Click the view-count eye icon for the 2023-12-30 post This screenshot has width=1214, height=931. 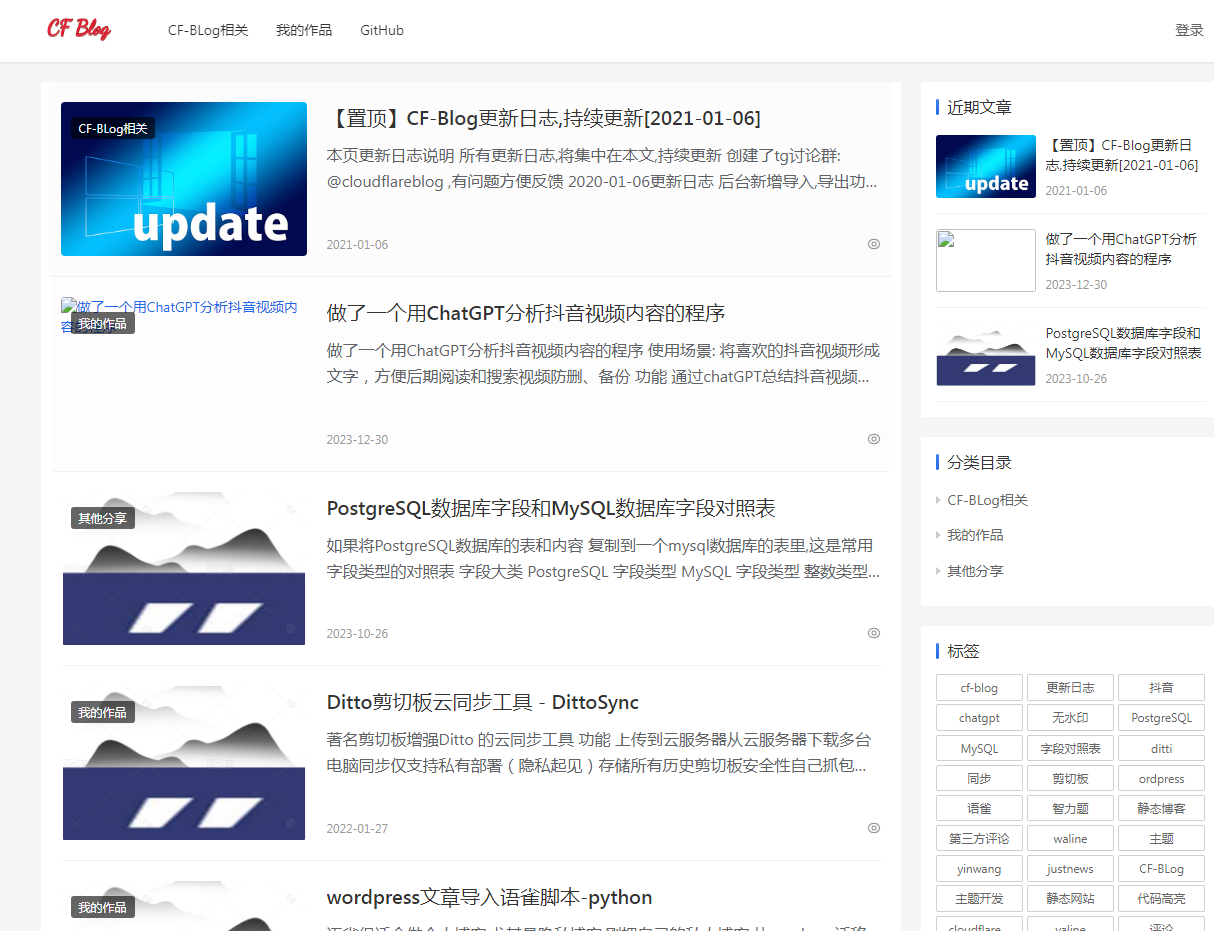point(874,439)
